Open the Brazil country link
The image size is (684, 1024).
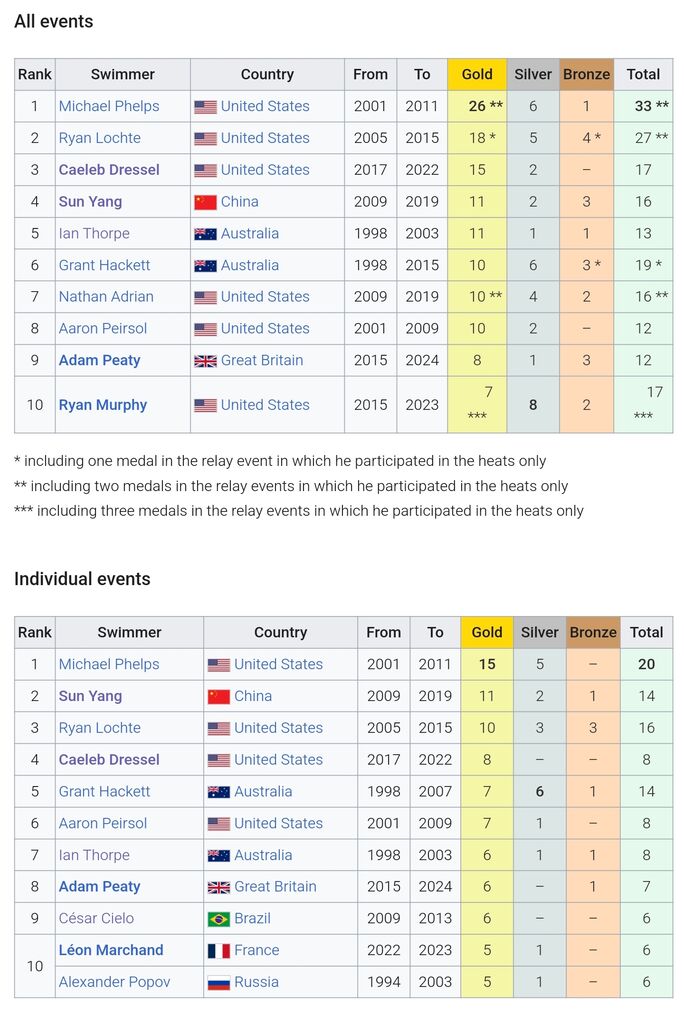pyautogui.click(x=252, y=918)
